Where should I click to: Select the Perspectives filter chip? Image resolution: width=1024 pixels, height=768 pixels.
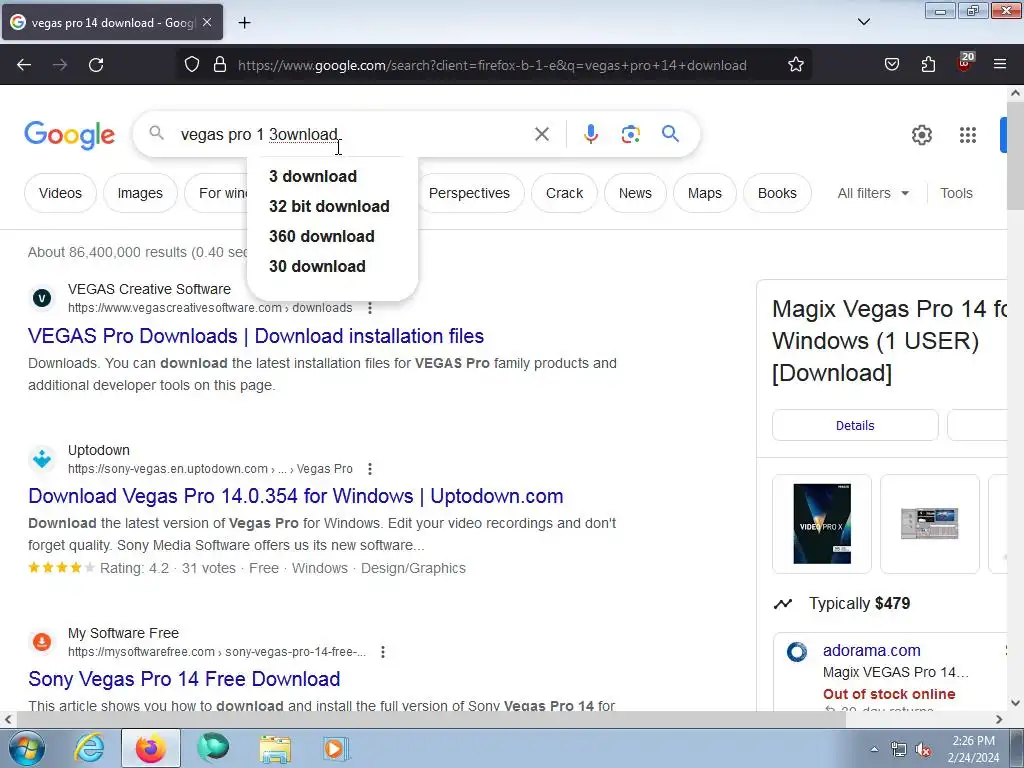(x=469, y=193)
